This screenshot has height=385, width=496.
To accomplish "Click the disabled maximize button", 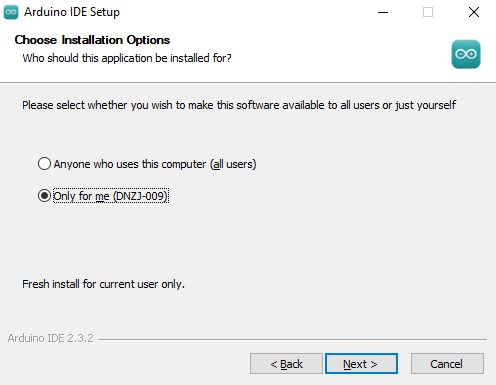I will [428, 12].
